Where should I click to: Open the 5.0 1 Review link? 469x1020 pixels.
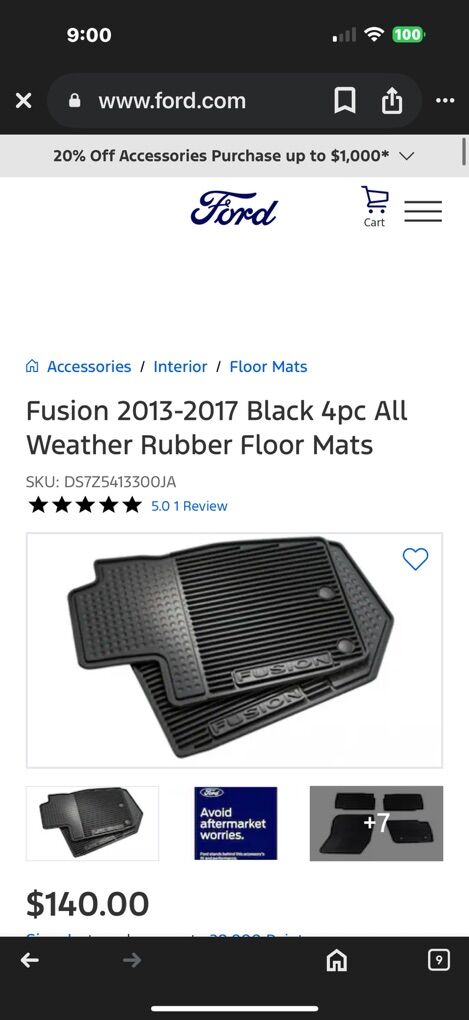[x=189, y=506]
